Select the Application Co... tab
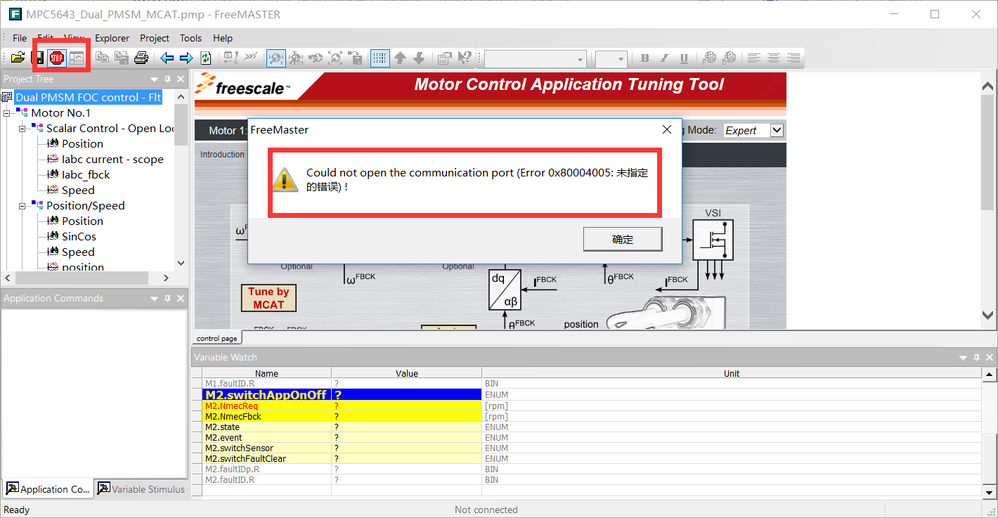Viewport: 998px width, 518px height. (x=48, y=489)
